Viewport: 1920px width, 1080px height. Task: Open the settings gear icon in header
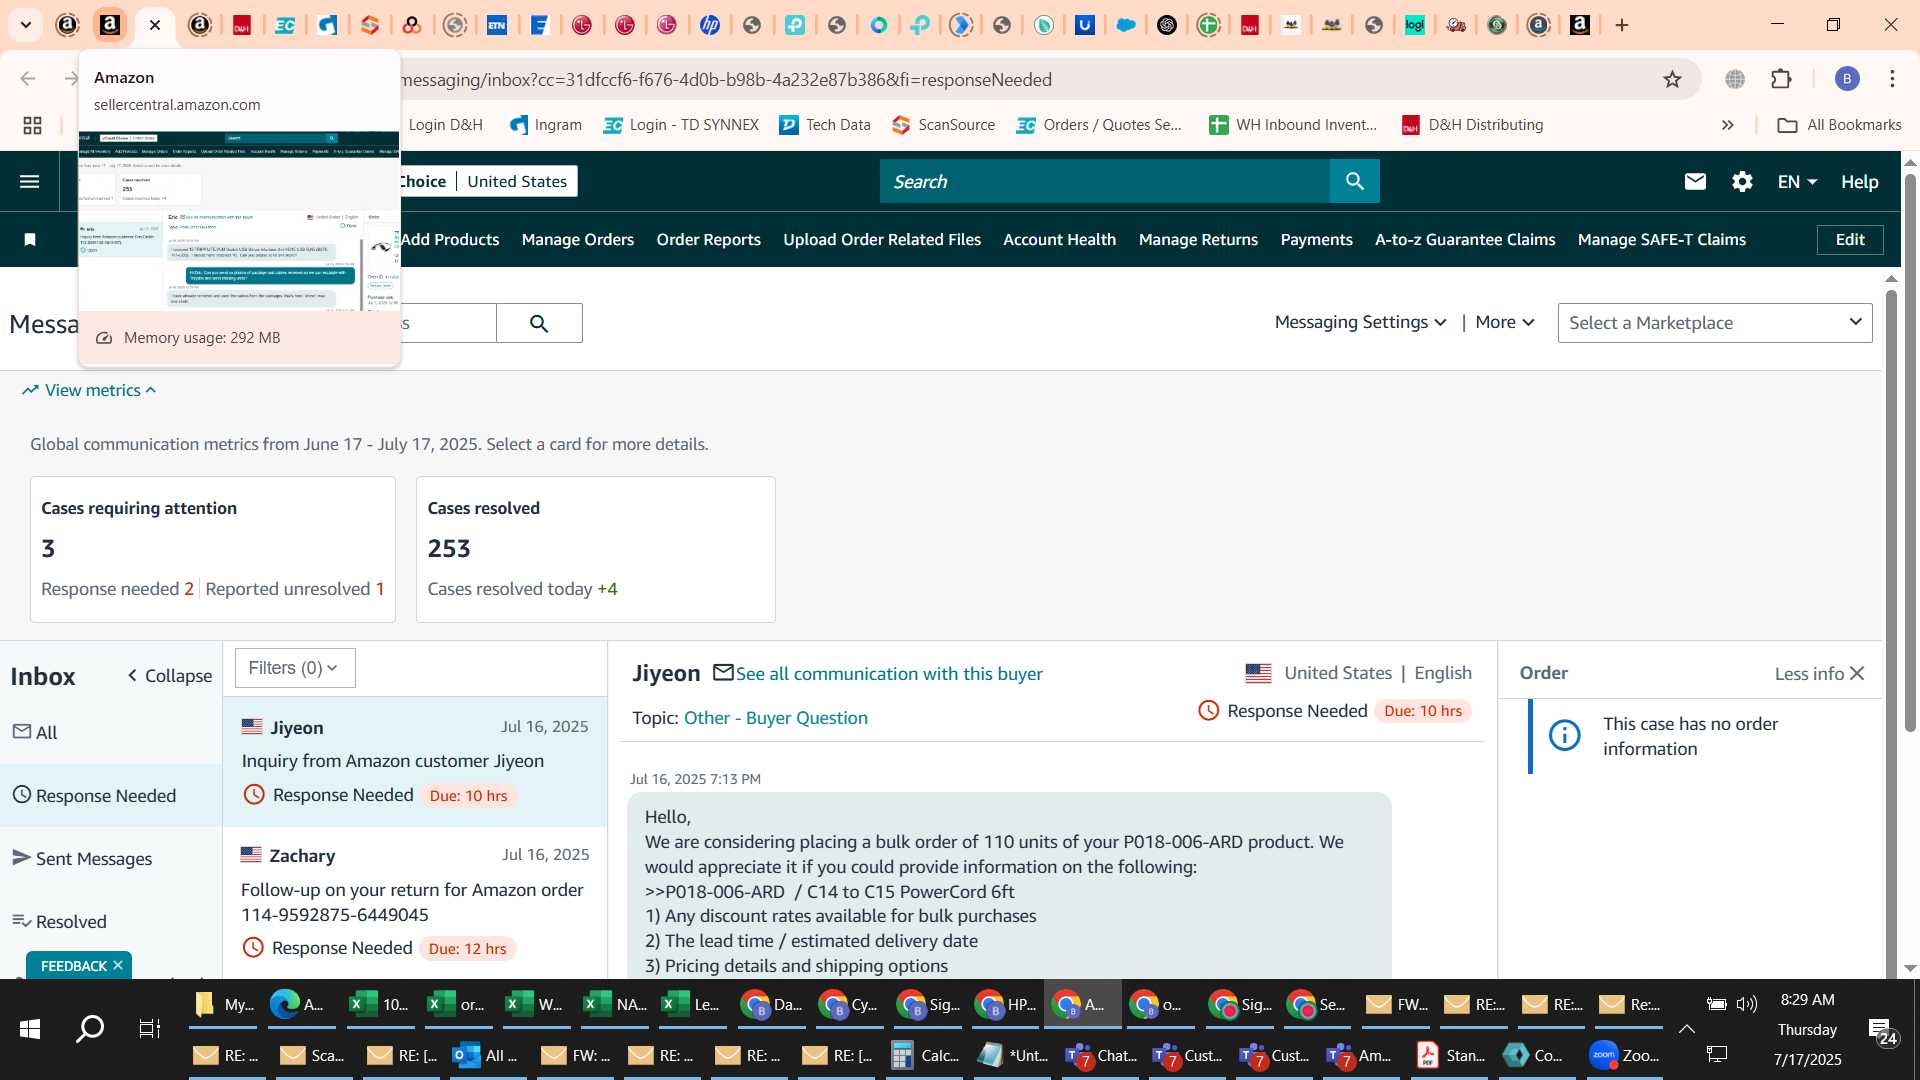[1742, 181]
